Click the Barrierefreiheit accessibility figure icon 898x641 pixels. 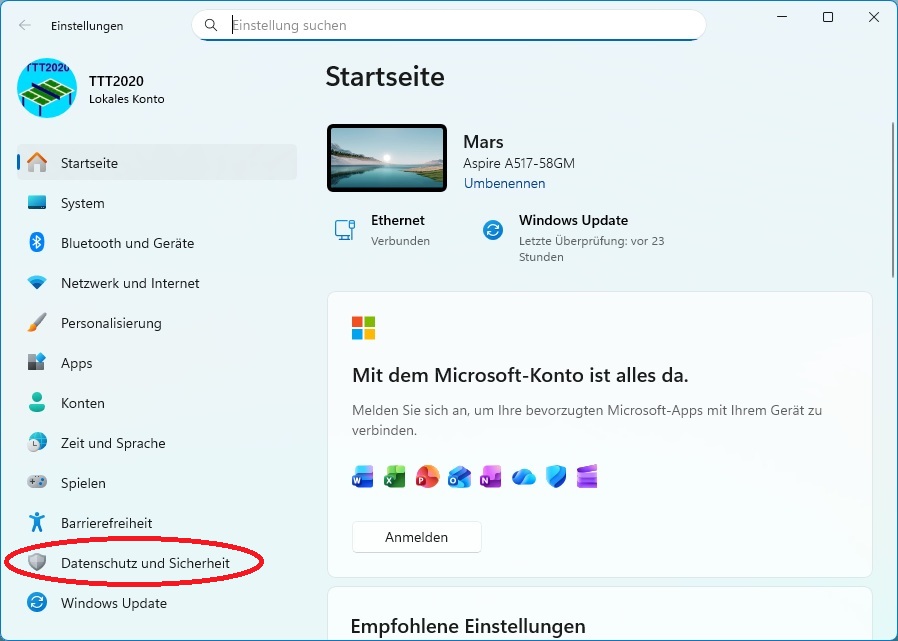[37, 522]
